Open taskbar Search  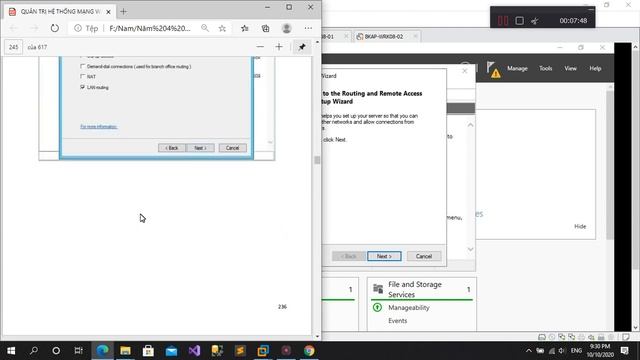[34, 351]
